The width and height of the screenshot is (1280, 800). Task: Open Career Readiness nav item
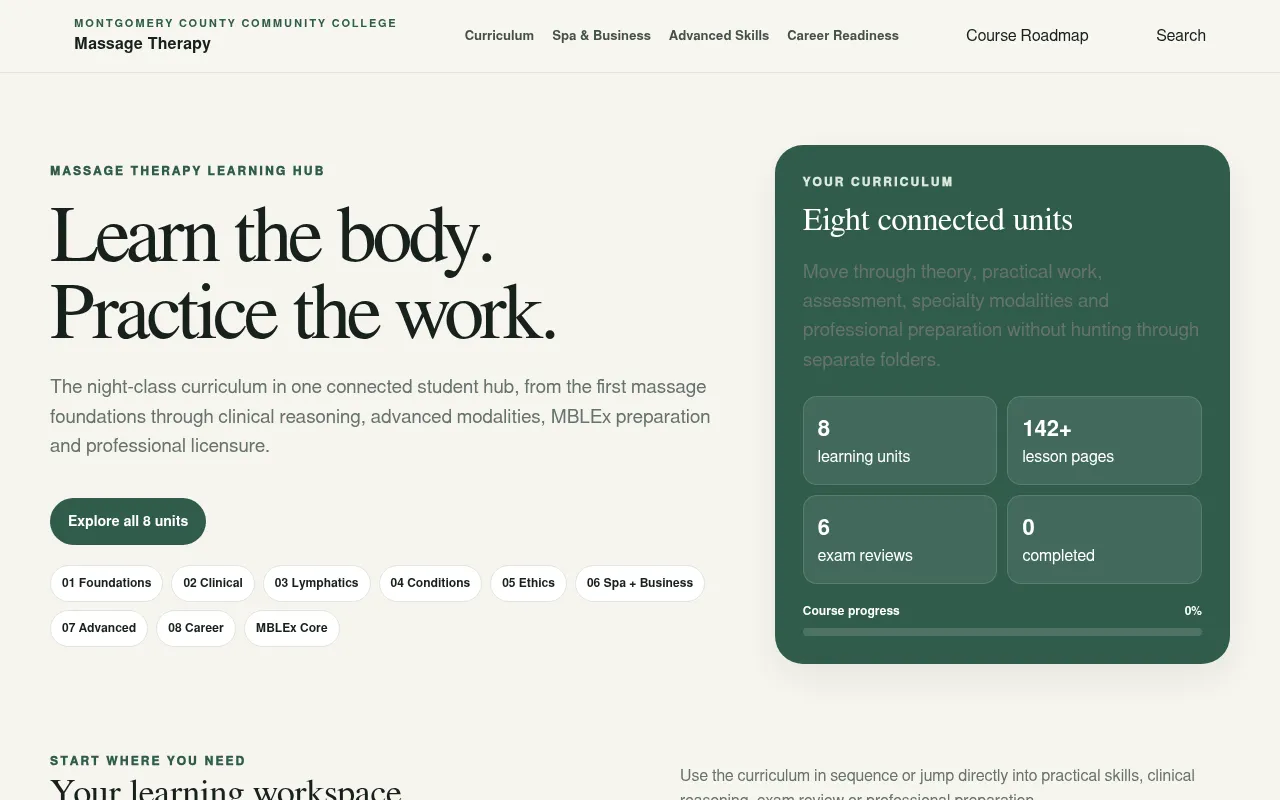[x=843, y=35]
